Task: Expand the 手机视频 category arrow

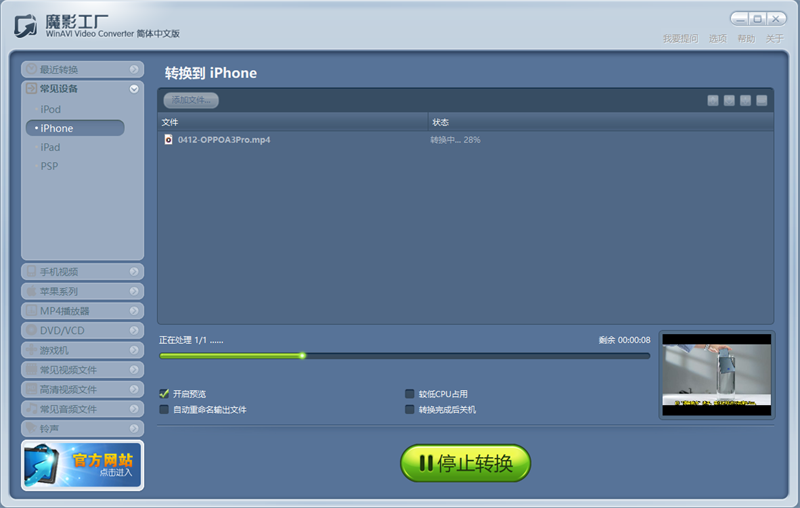Action: tap(134, 271)
